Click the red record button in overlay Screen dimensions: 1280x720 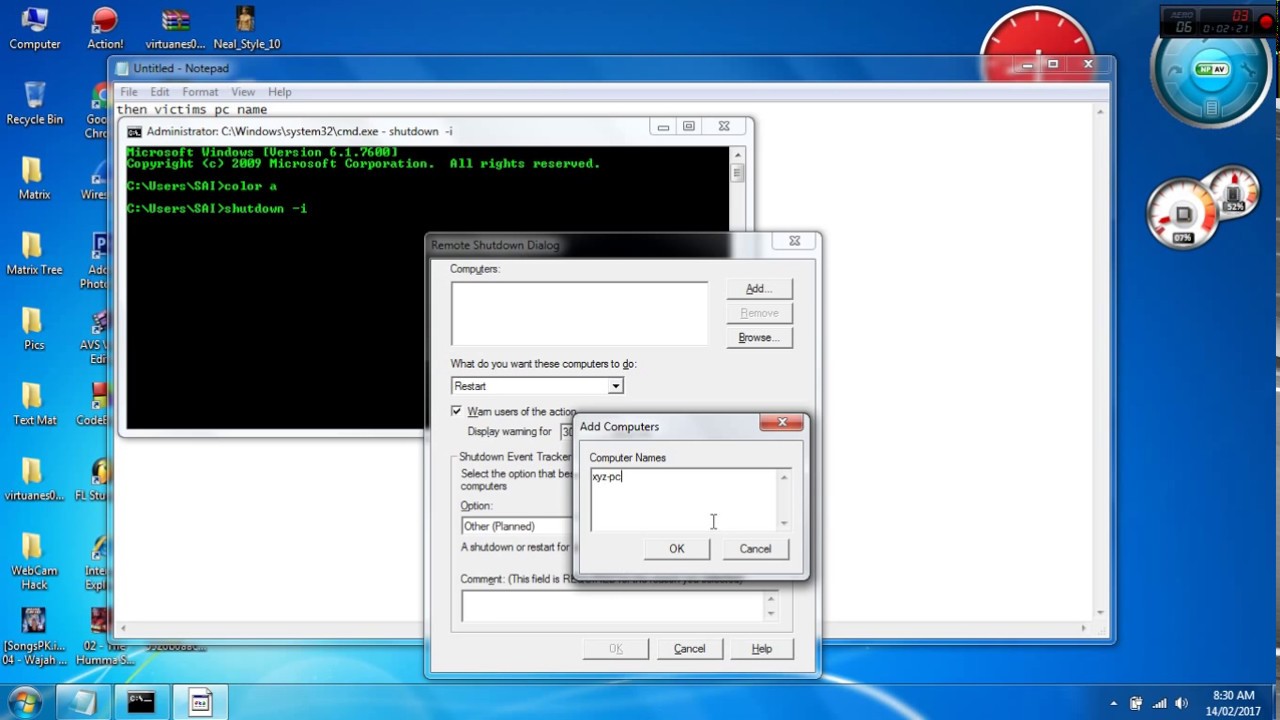(1266, 22)
